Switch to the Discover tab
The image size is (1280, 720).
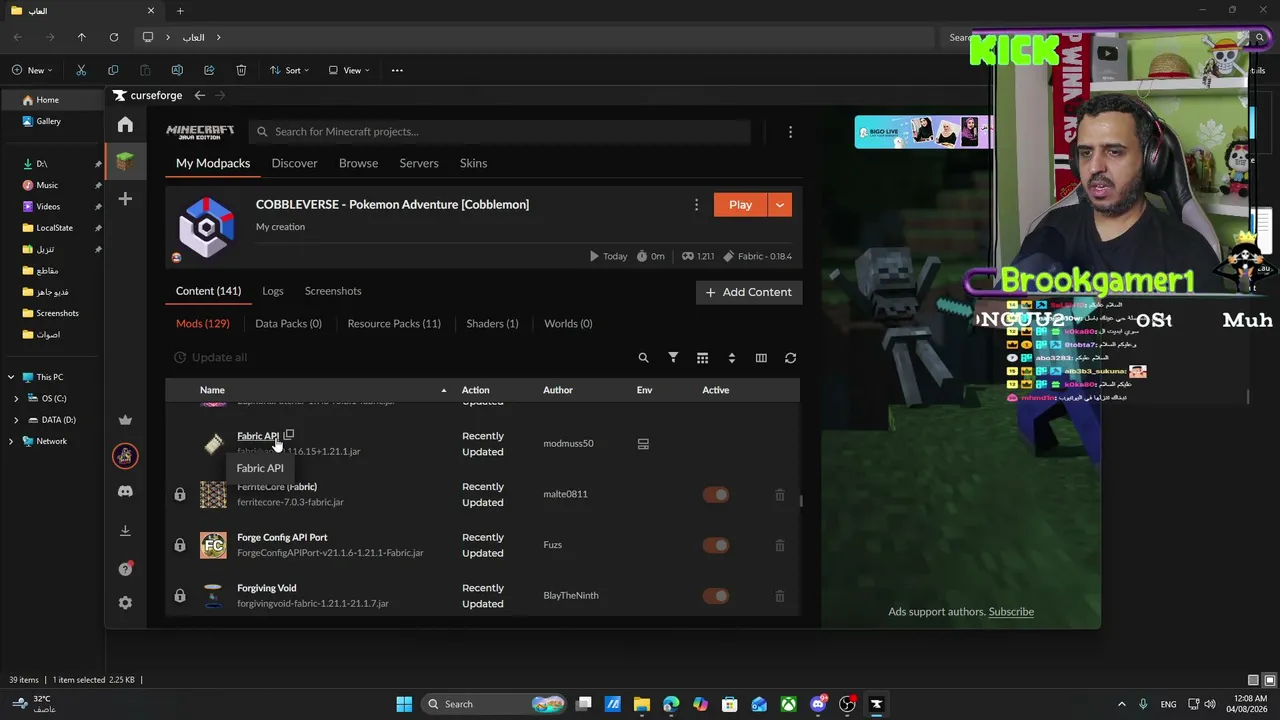294,163
